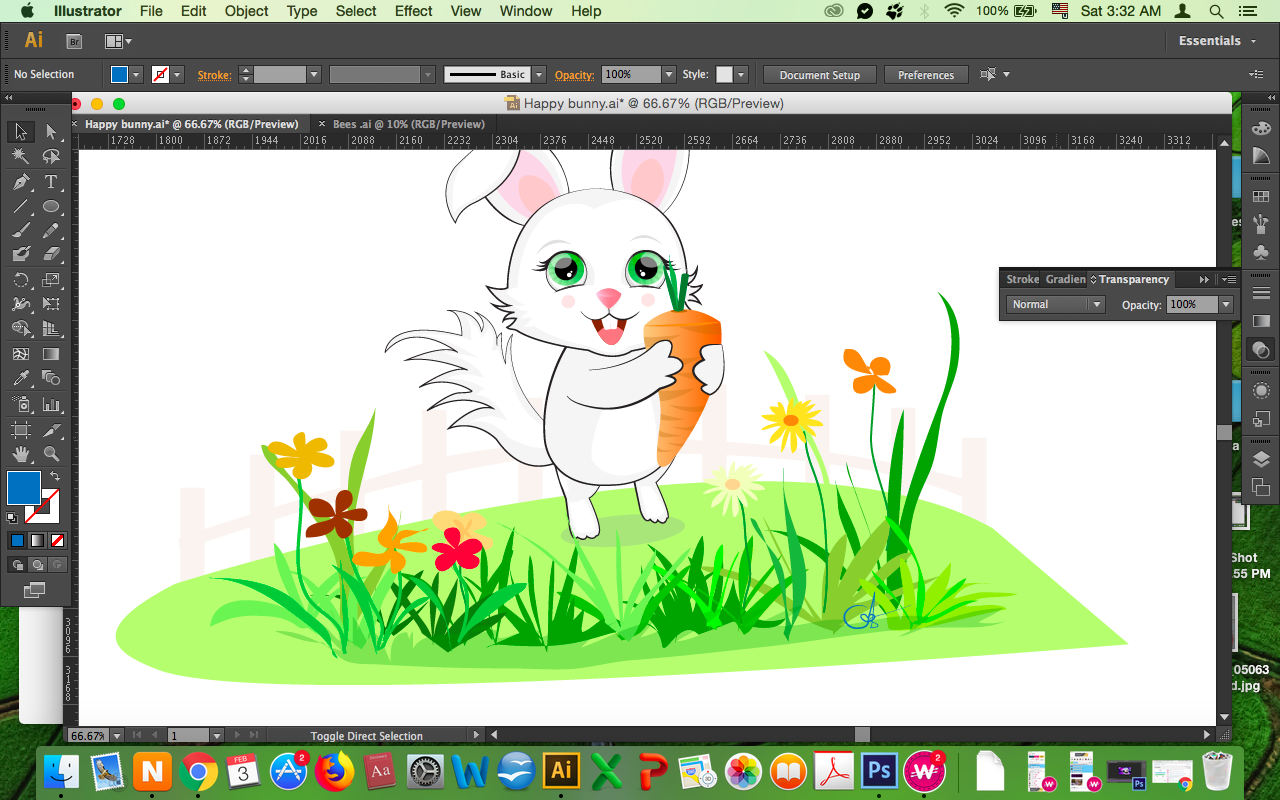The image size is (1280, 800).
Task: Select the Line Segment tool
Action: click(x=21, y=207)
